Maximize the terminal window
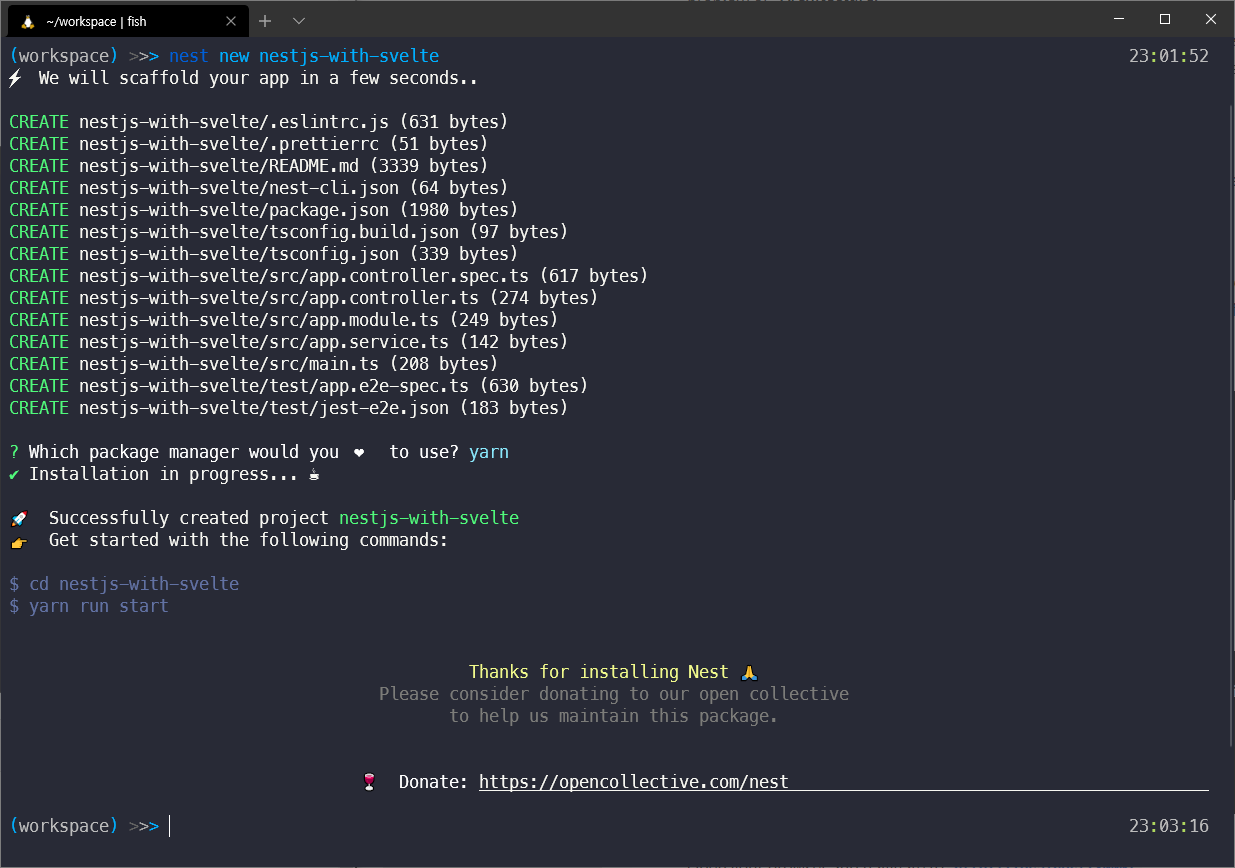 1165,19
